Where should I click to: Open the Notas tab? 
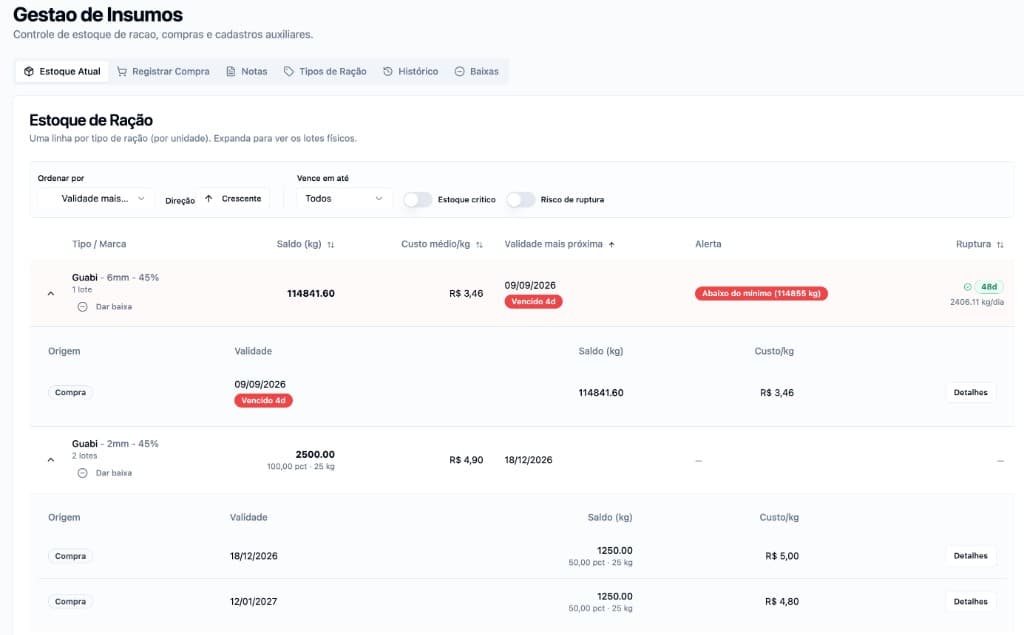[246, 71]
